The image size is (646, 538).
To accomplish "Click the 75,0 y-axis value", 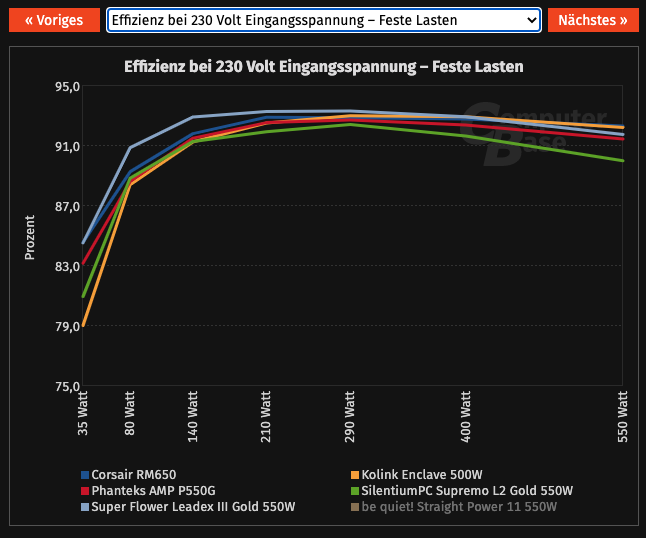I will (68, 386).
